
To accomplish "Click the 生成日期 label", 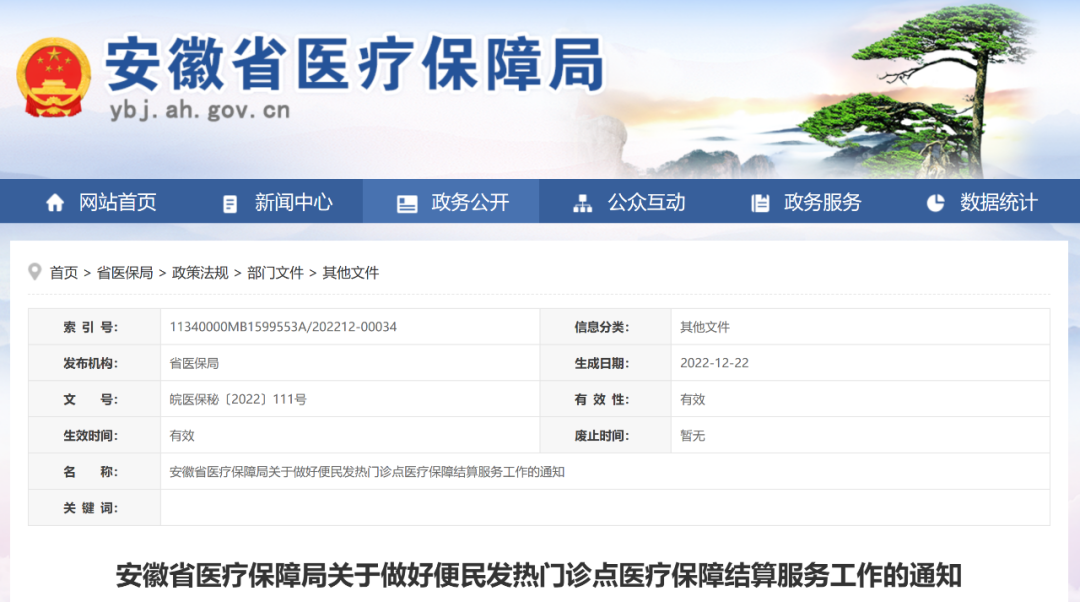I will point(602,363).
